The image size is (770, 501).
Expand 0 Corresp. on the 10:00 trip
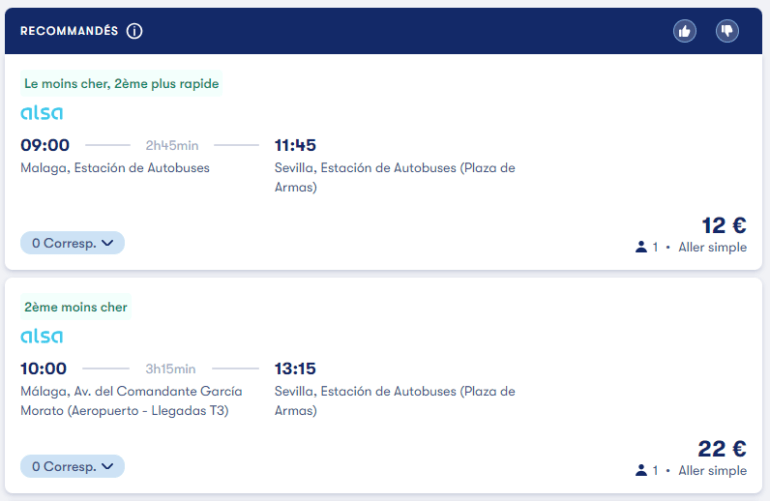pyautogui.click(x=72, y=466)
